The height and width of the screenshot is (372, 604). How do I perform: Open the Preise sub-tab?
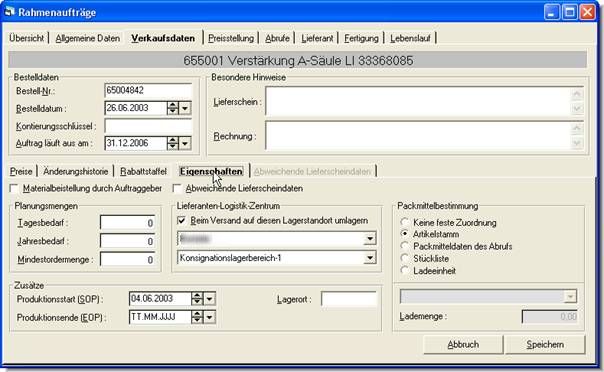pyautogui.click(x=21, y=171)
